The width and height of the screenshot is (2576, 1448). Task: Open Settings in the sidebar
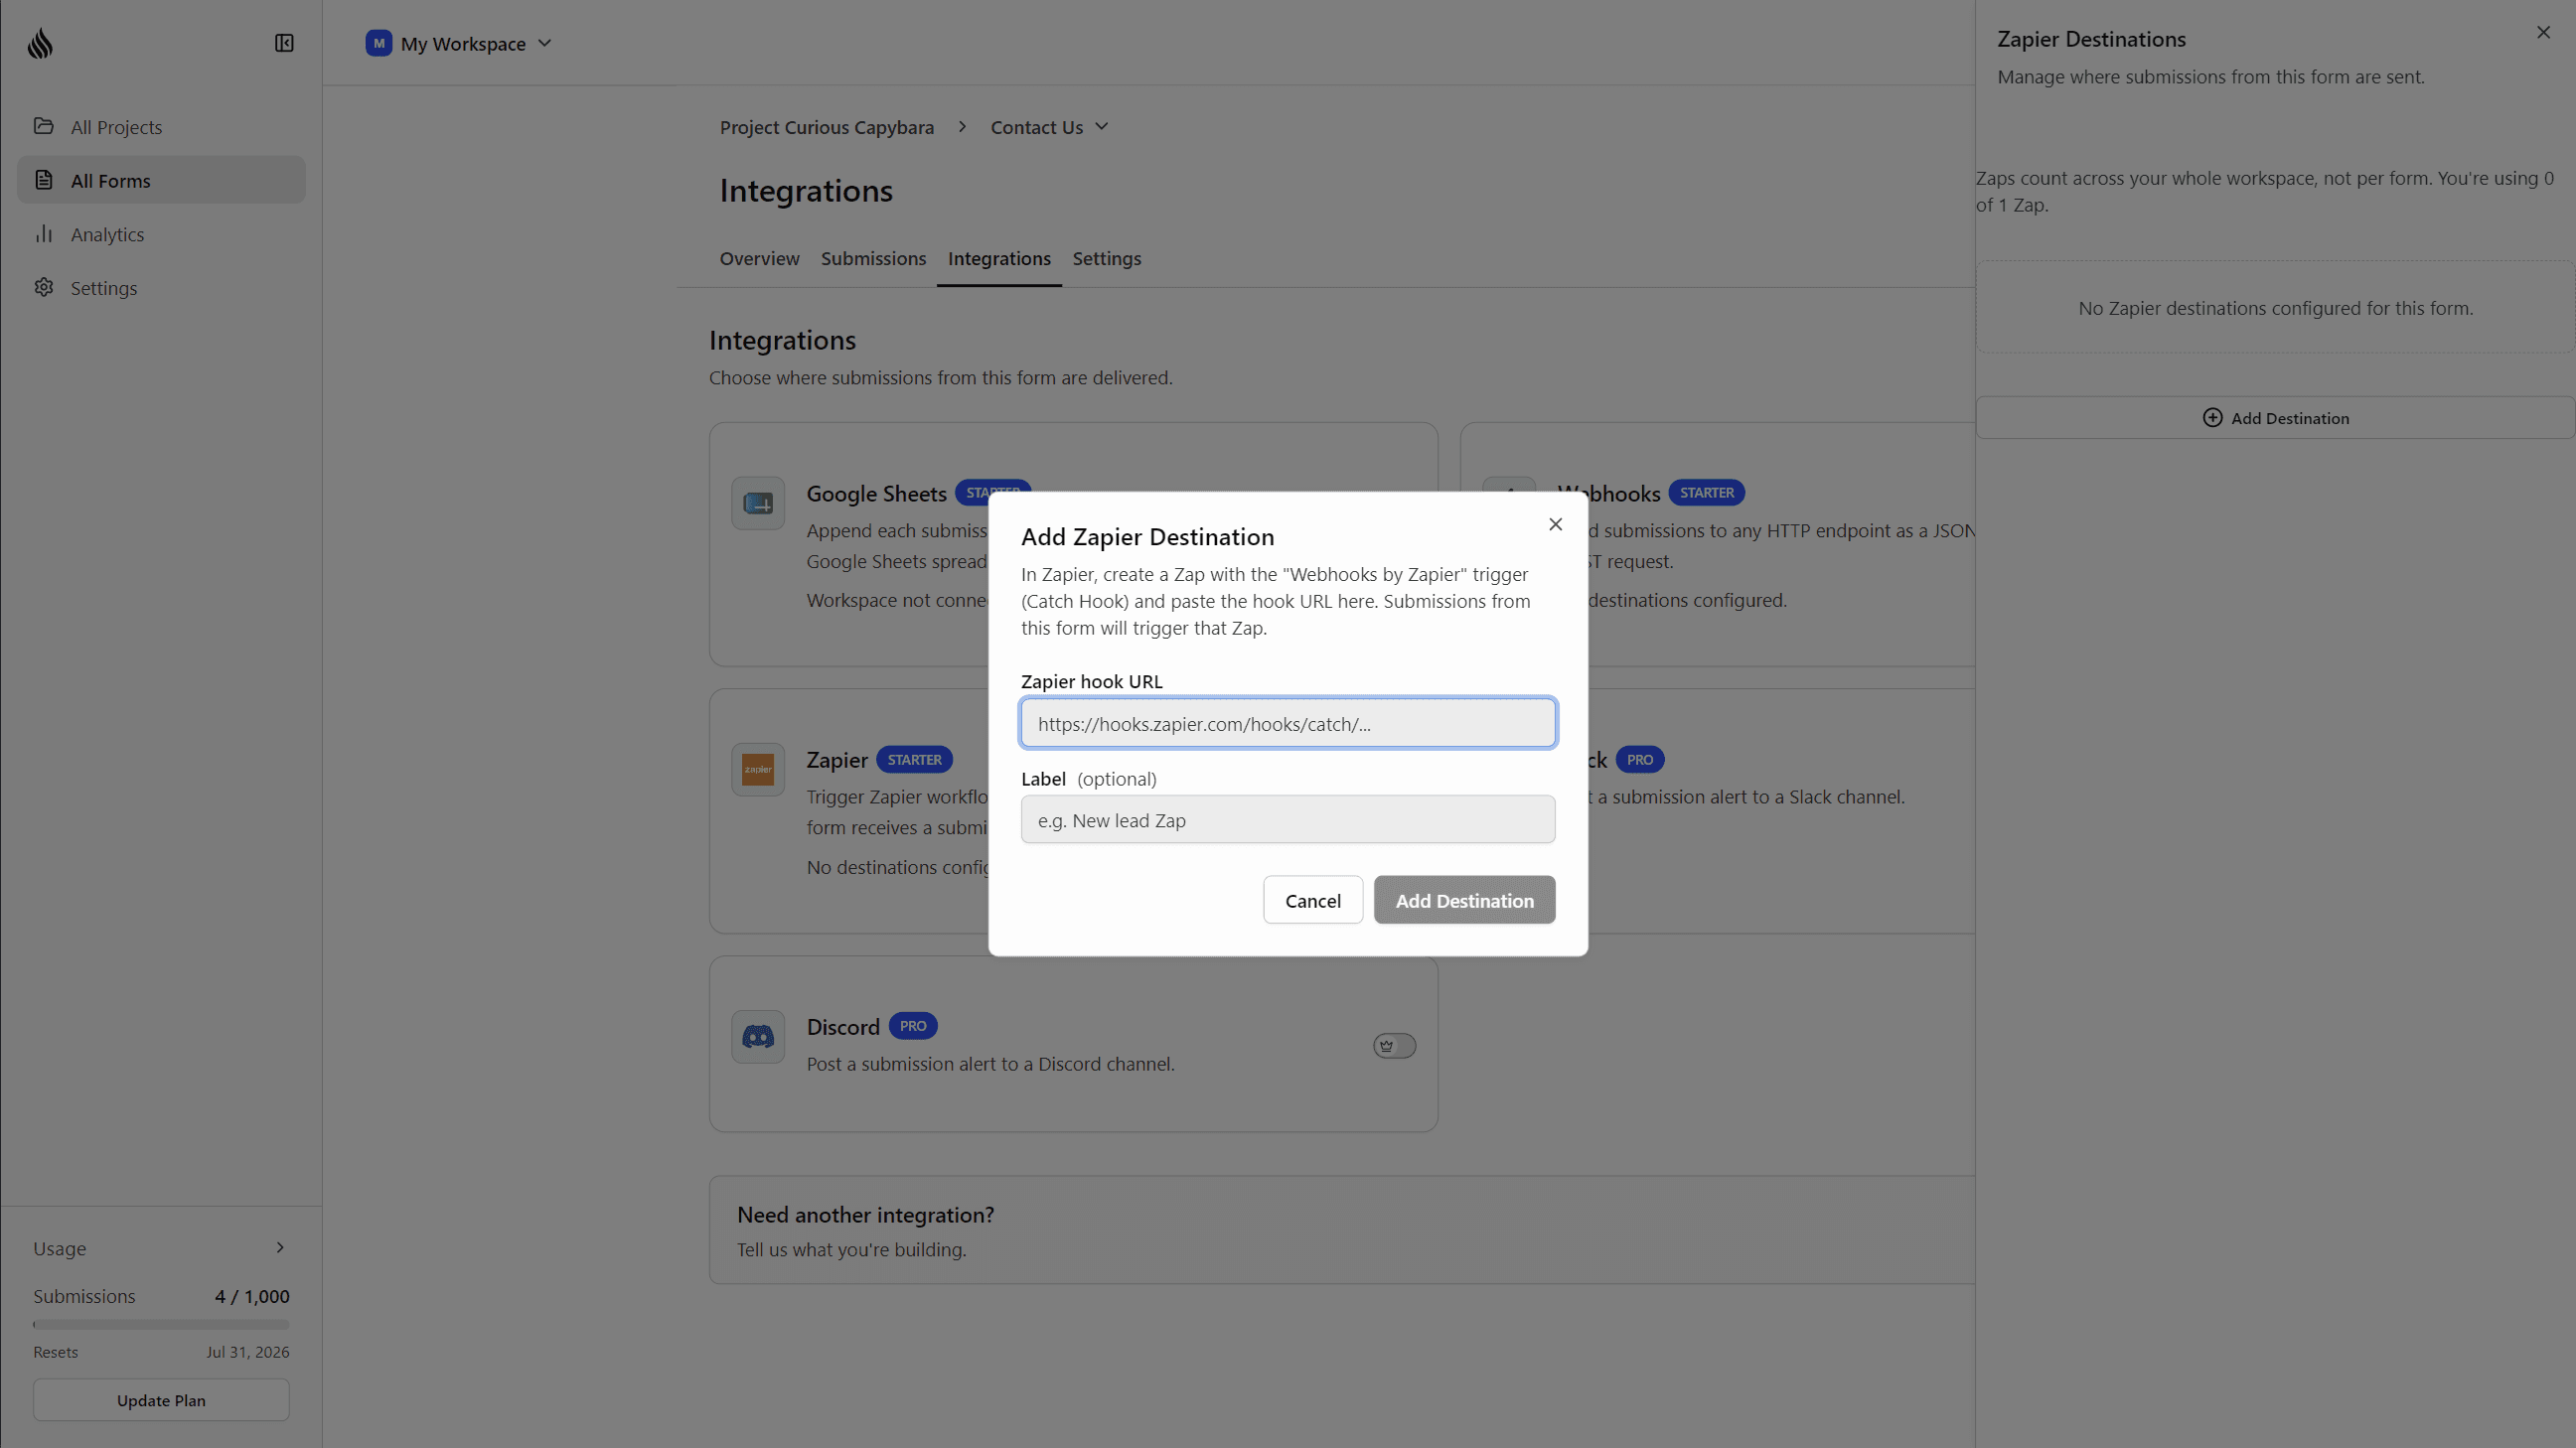[161, 288]
